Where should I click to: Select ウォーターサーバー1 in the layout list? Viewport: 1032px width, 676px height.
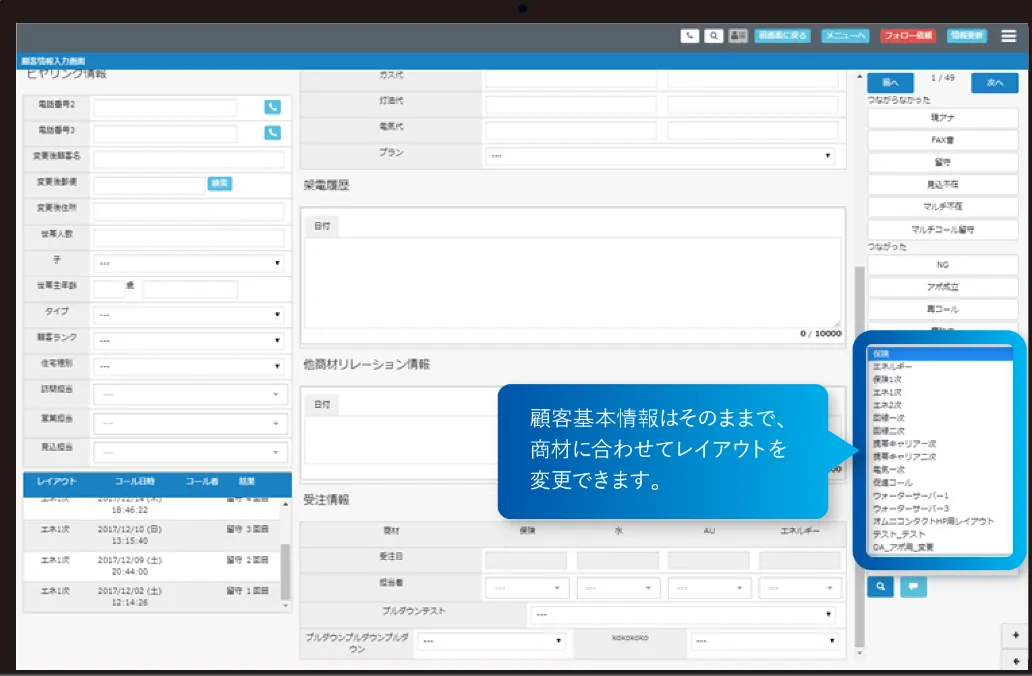pos(939,496)
